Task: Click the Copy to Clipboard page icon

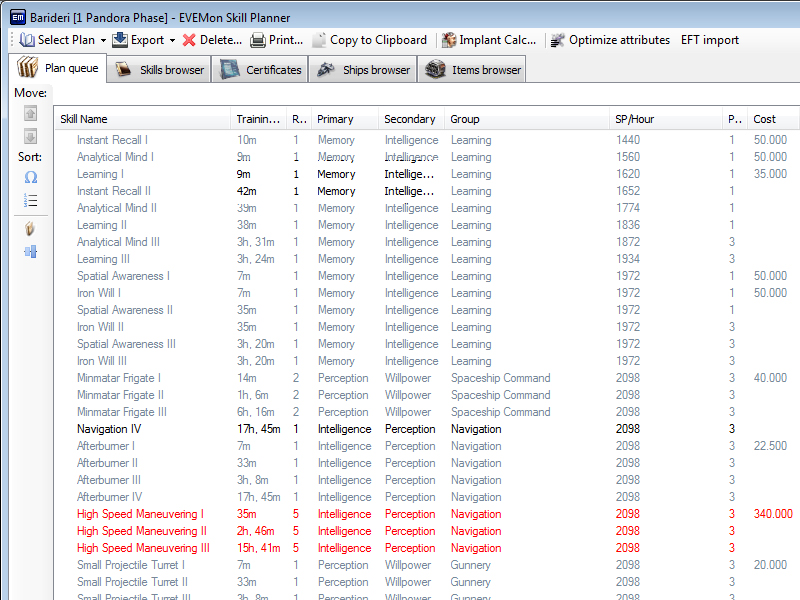Action: coord(319,40)
